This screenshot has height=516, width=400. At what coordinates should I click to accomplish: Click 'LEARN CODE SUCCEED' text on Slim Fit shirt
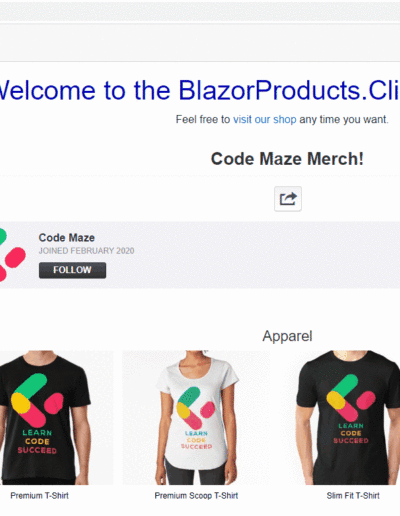[351, 433]
